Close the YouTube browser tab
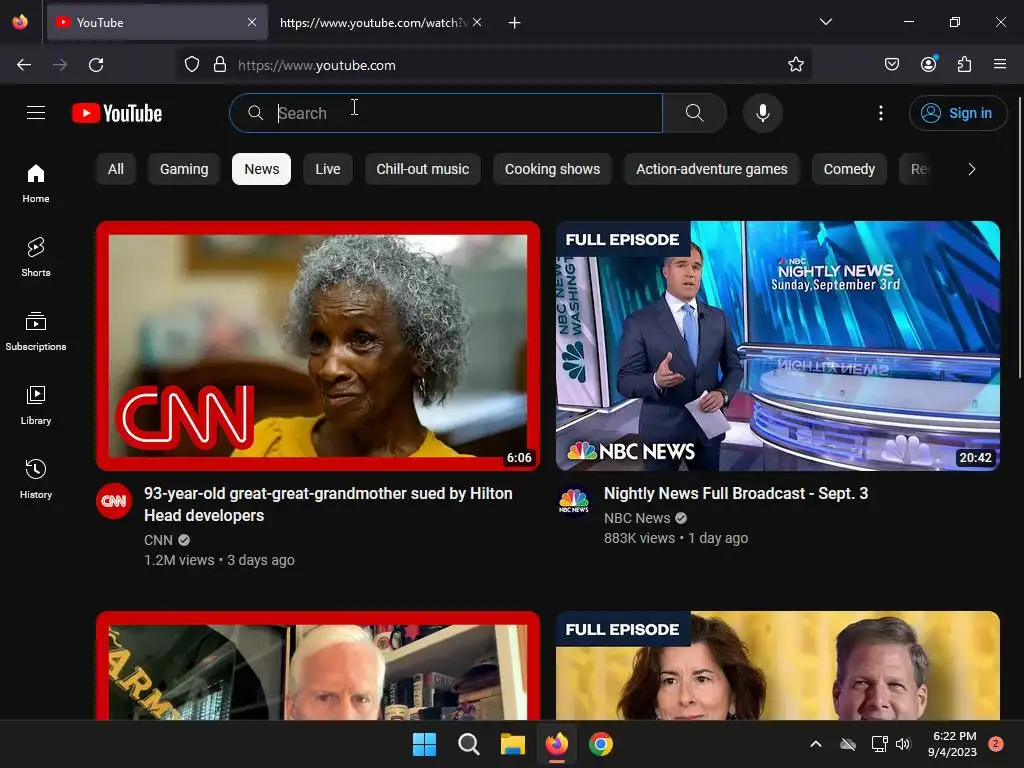This screenshot has height=768, width=1024. 252,22
